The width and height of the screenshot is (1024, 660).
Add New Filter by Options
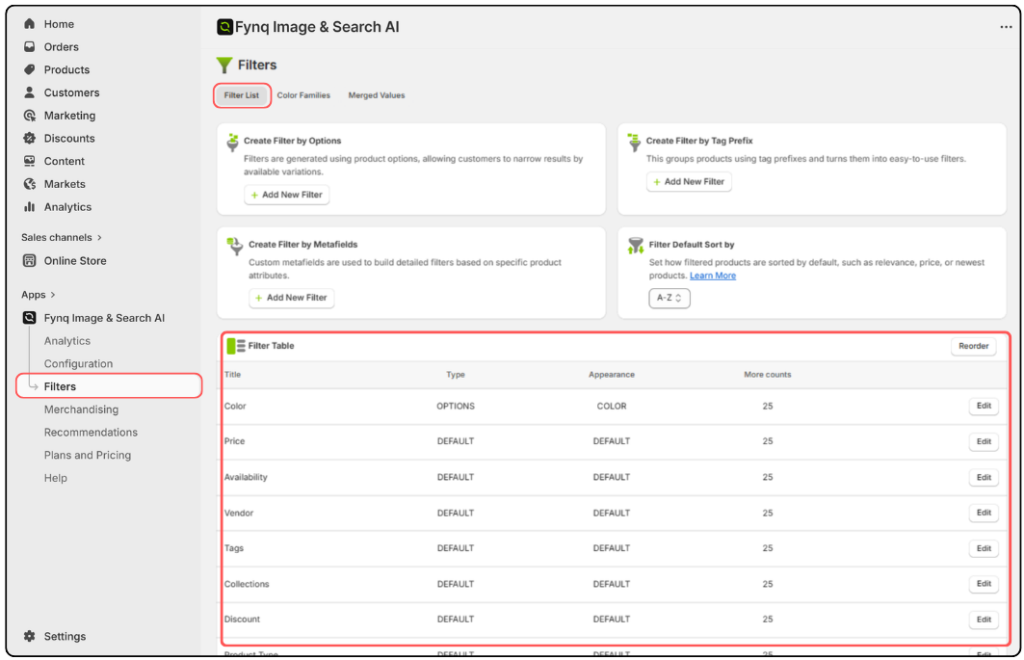pos(287,195)
